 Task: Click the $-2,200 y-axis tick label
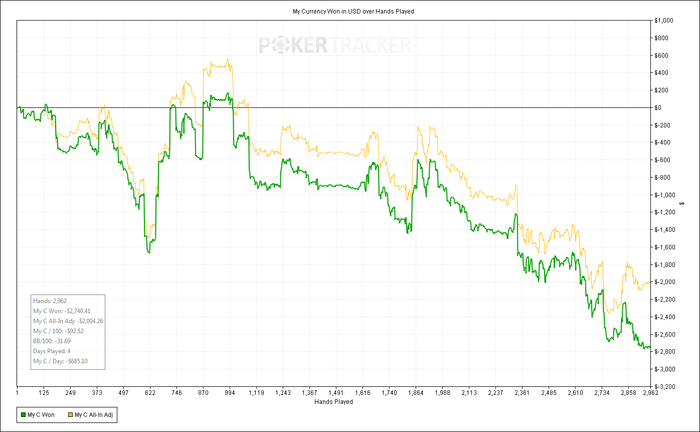[665, 299]
